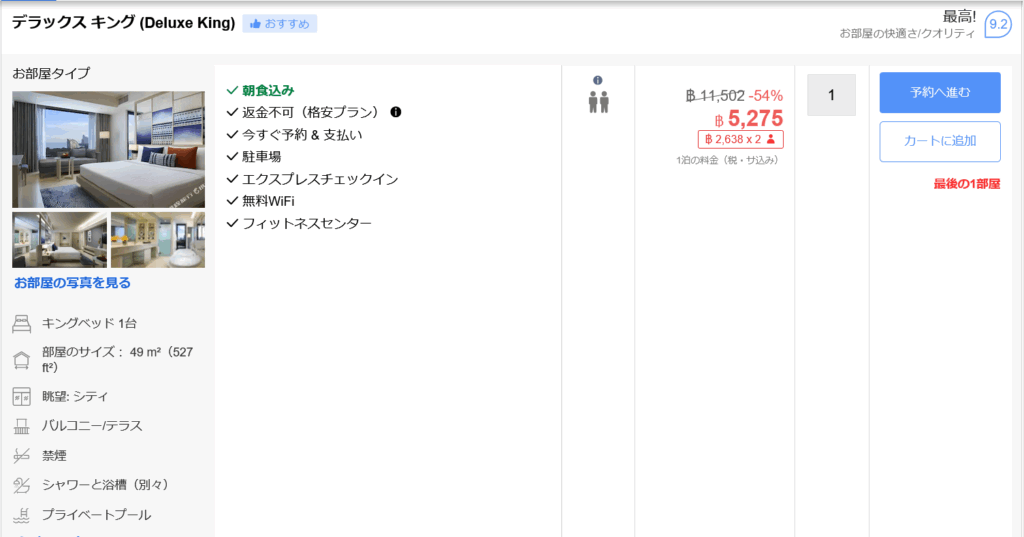The width and height of the screenshot is (1024, 537).
Task: Click the king bed icon
Action: point(21,323)
